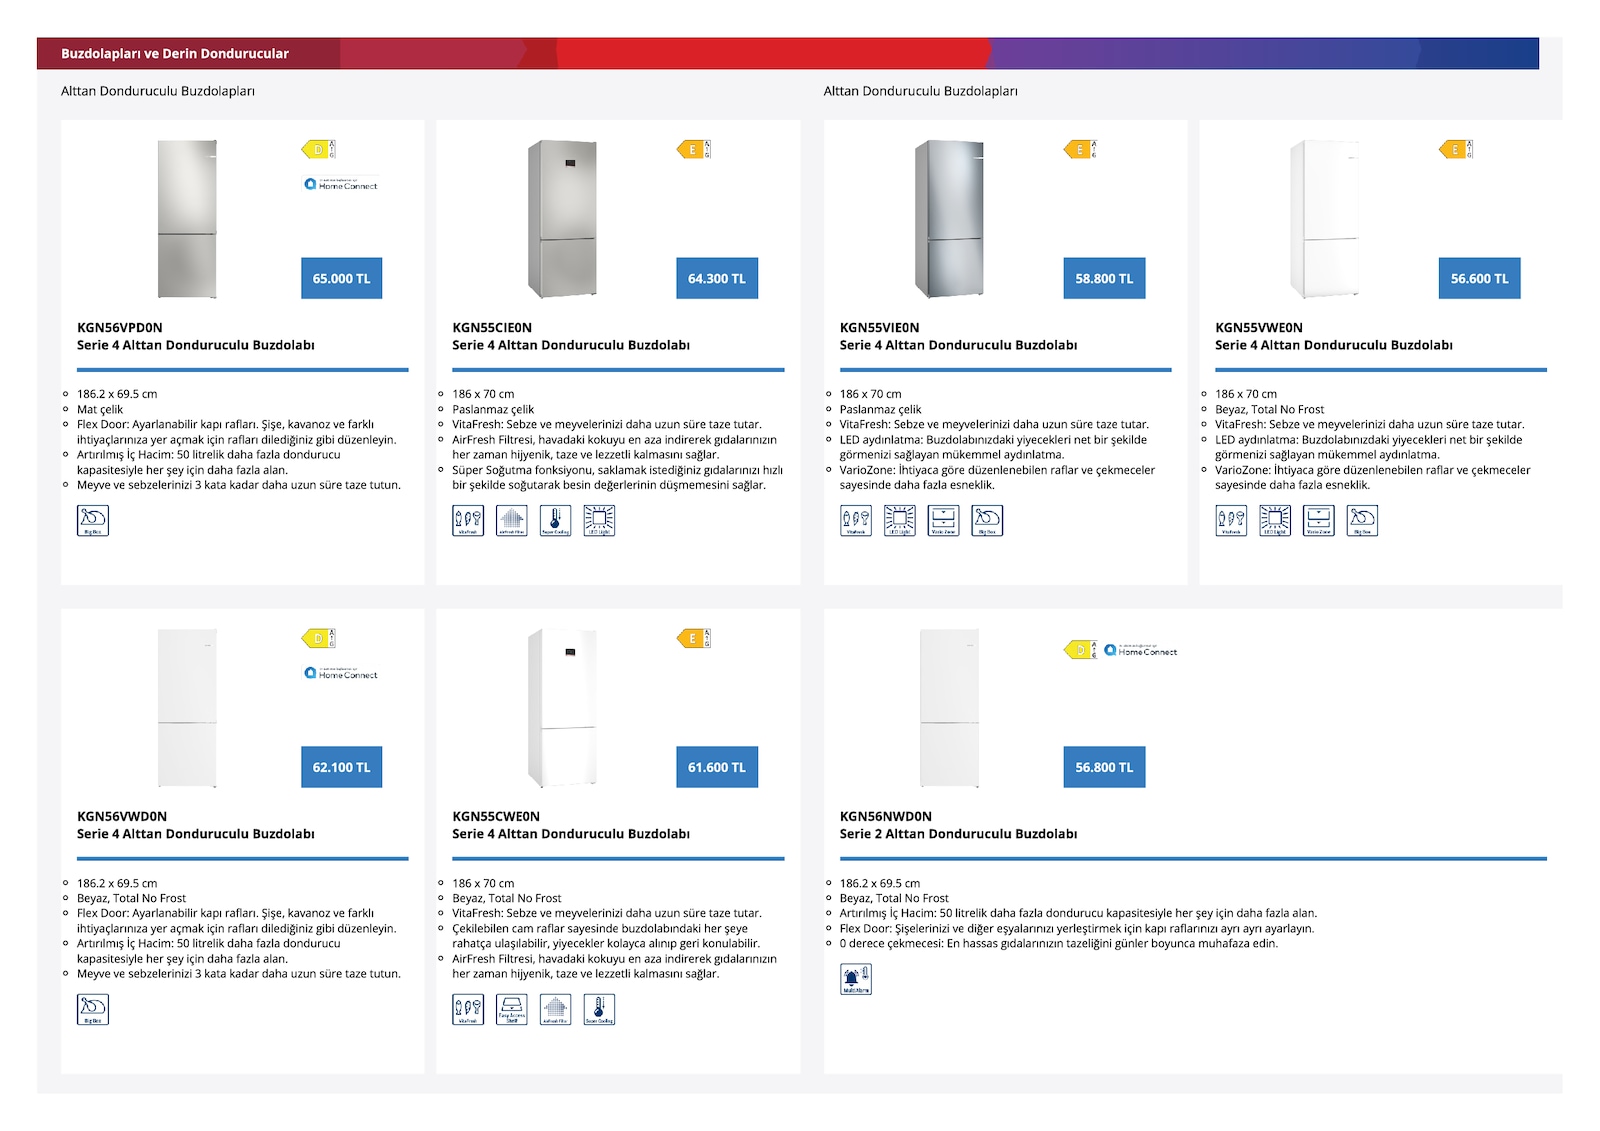Click the VitaFresh icon under KGN55VIE0N
The width and height of the screenshot is (1600, 1131).
(x=856, y=521)
